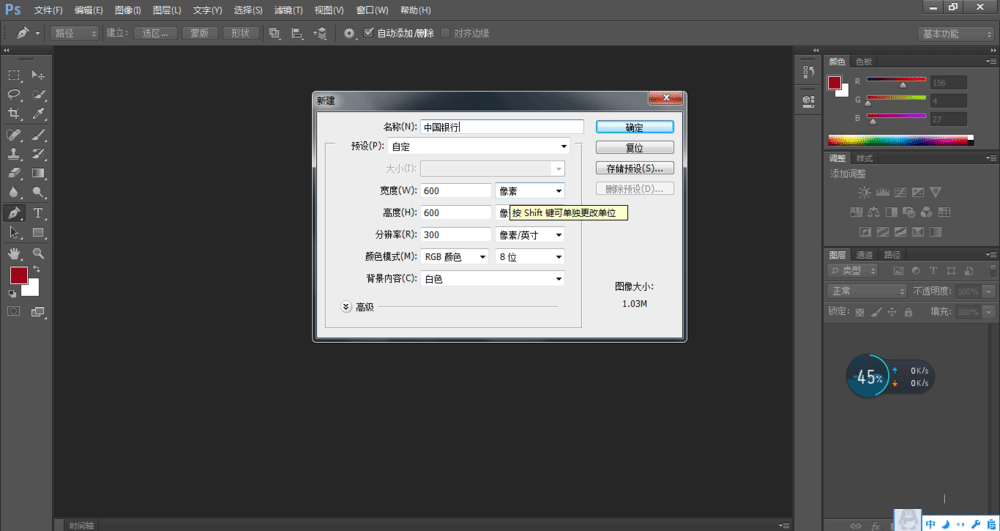Switch to the 路径 paths tab
The image size is (1000, 531).
click(x=891, y=254)
